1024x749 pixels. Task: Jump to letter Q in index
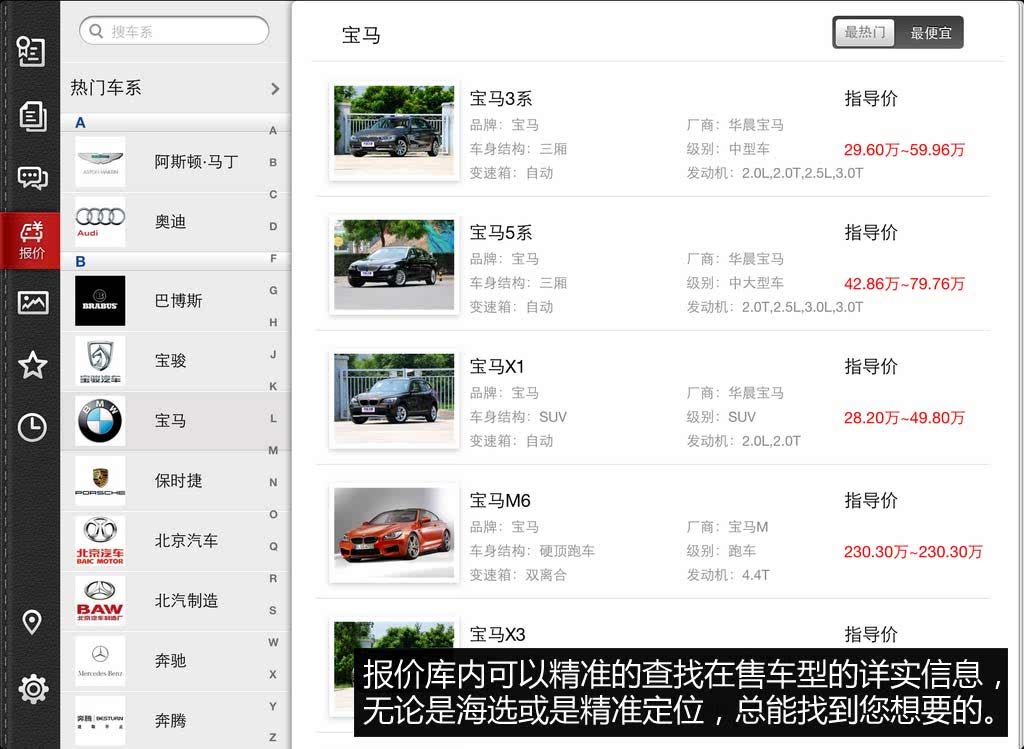point(273,547)
